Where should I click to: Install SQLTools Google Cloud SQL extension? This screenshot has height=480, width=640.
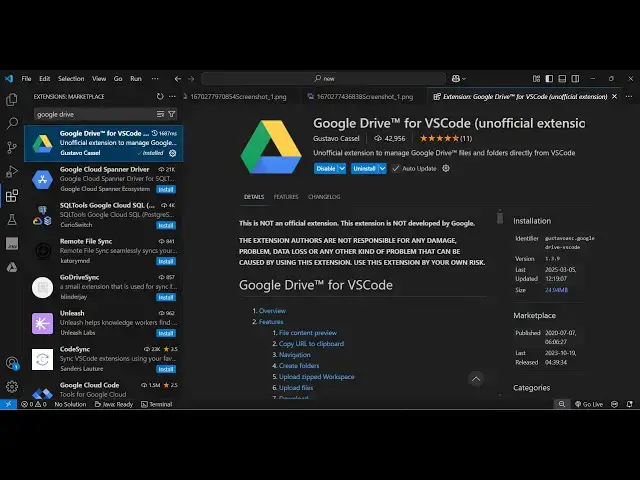(166, 225)
